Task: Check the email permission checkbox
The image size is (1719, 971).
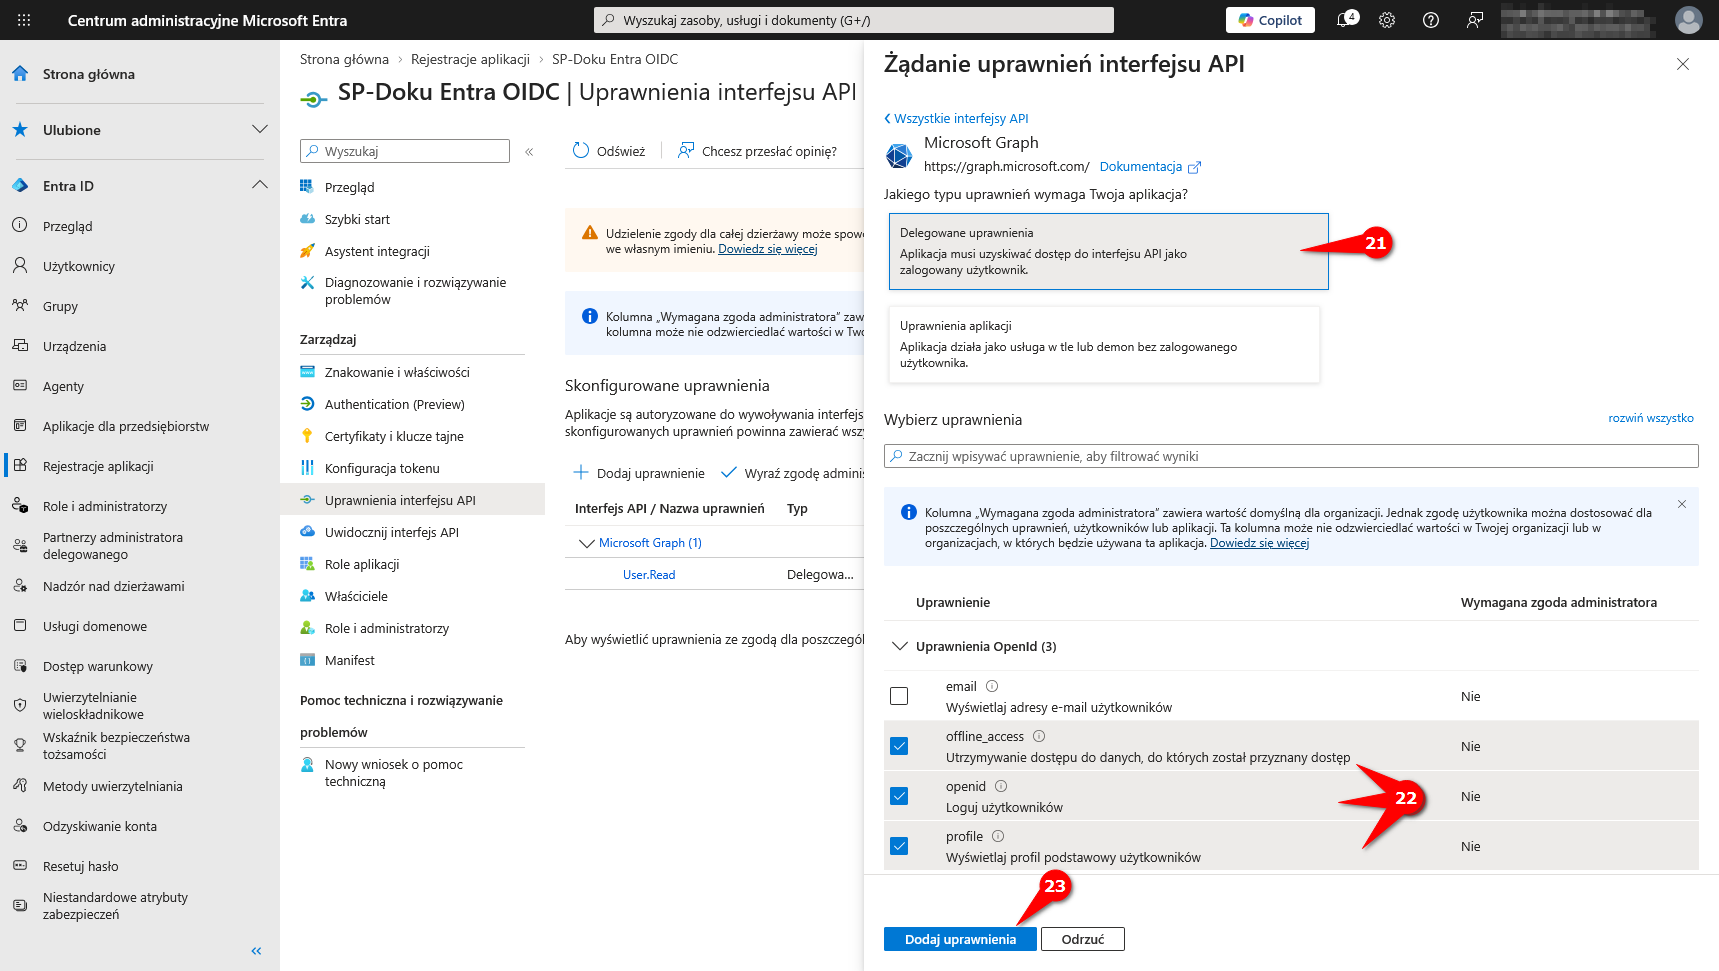Action: 899,696
